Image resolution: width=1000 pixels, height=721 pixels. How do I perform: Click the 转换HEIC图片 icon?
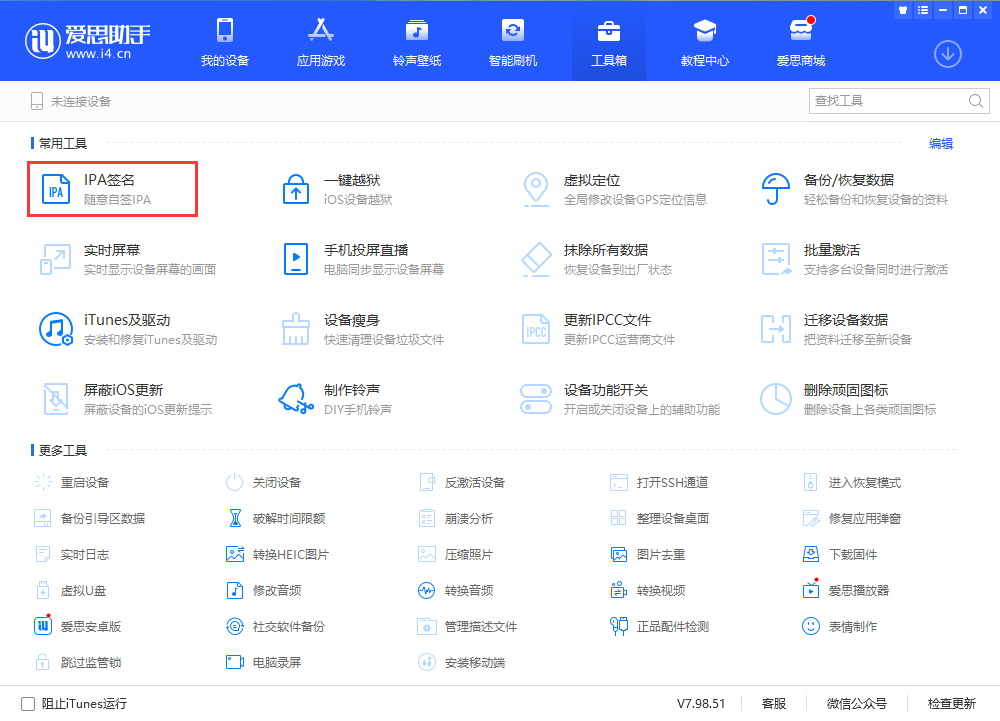click(x=235, y=554)
